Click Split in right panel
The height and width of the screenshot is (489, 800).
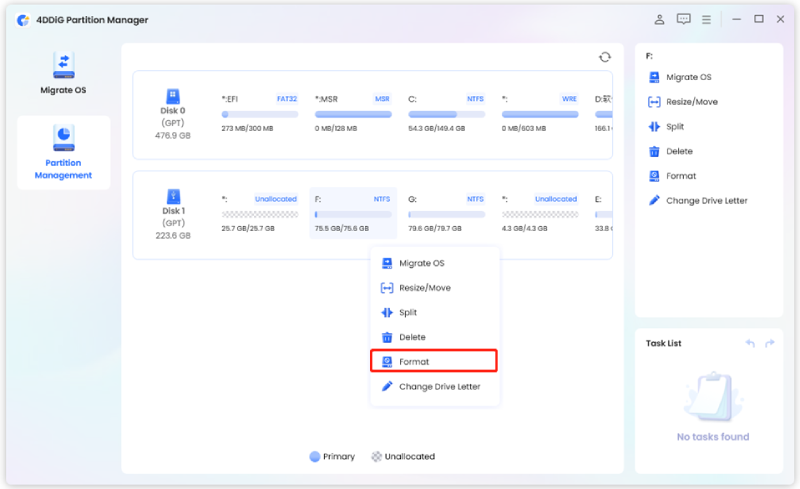pos(674,127)
